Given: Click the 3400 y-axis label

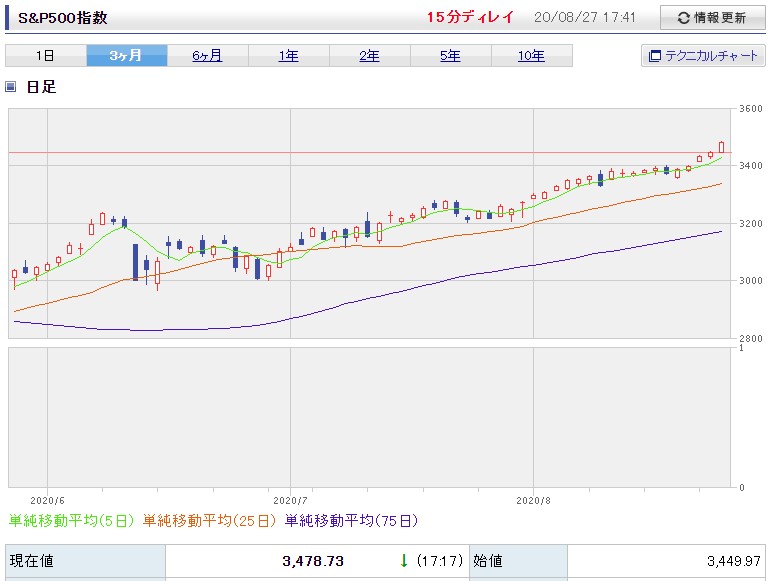Looking at the screenshot, I should pos(751,166).
